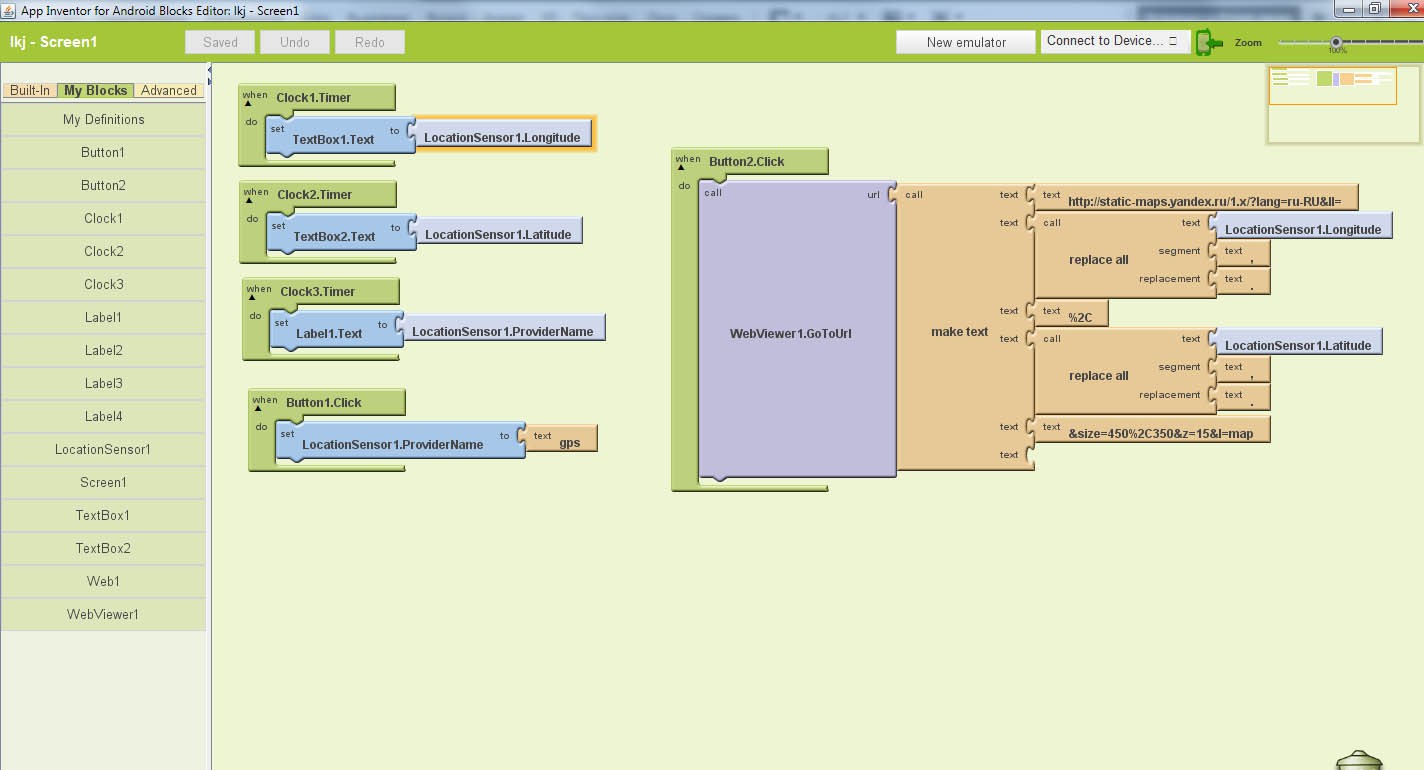Image resolution: width=1424 pixels, height=770 pixels.
Task: Open the Web1 blocks drawer
Action: [103, 581]
